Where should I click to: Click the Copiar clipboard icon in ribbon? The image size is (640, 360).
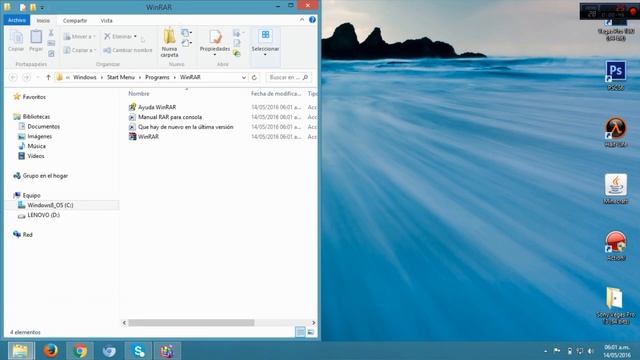click(16, 41)
